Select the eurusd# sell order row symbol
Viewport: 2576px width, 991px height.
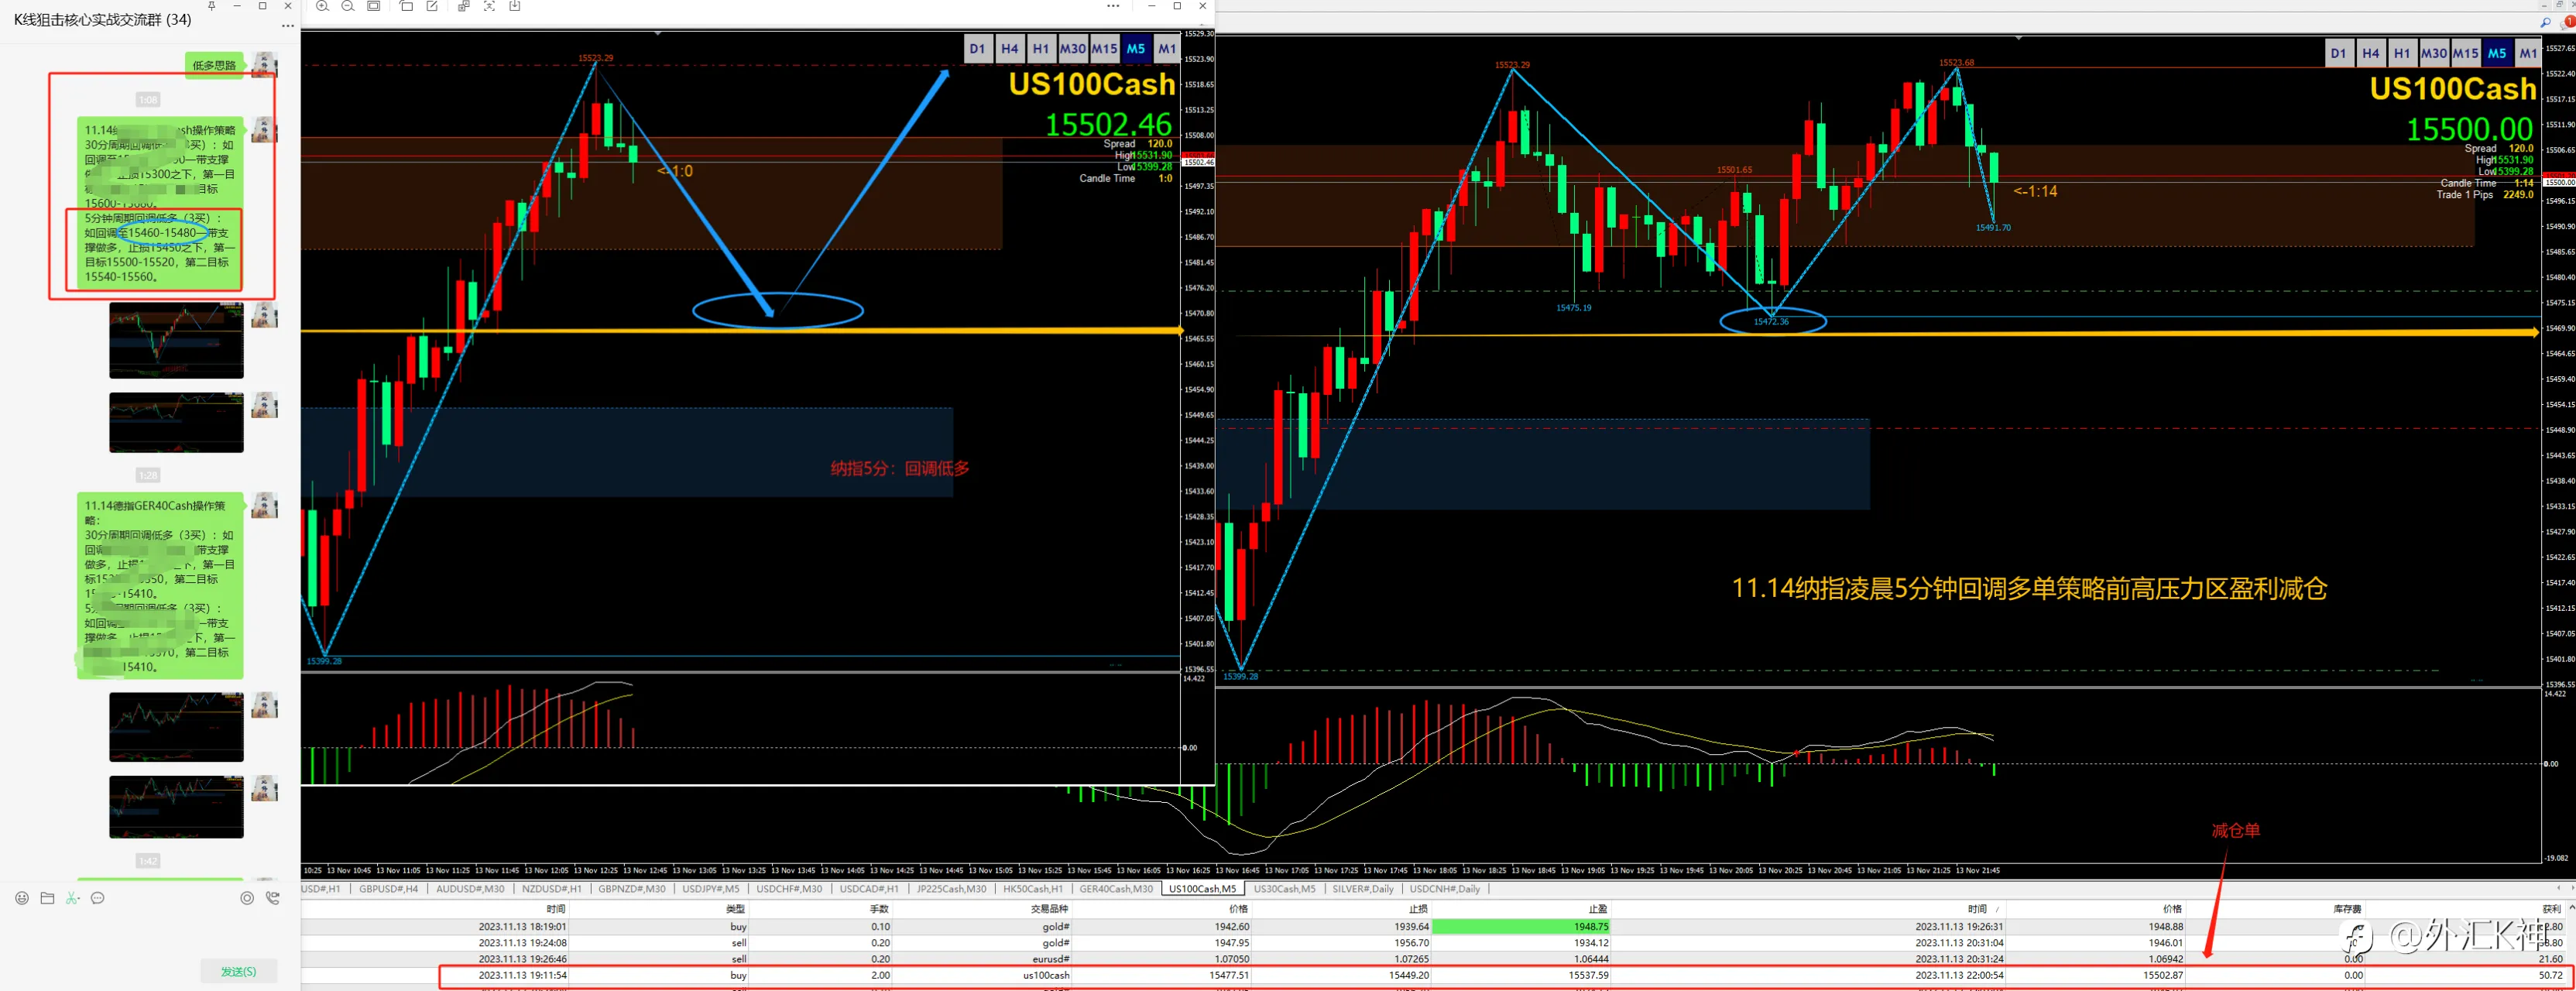1050,959
